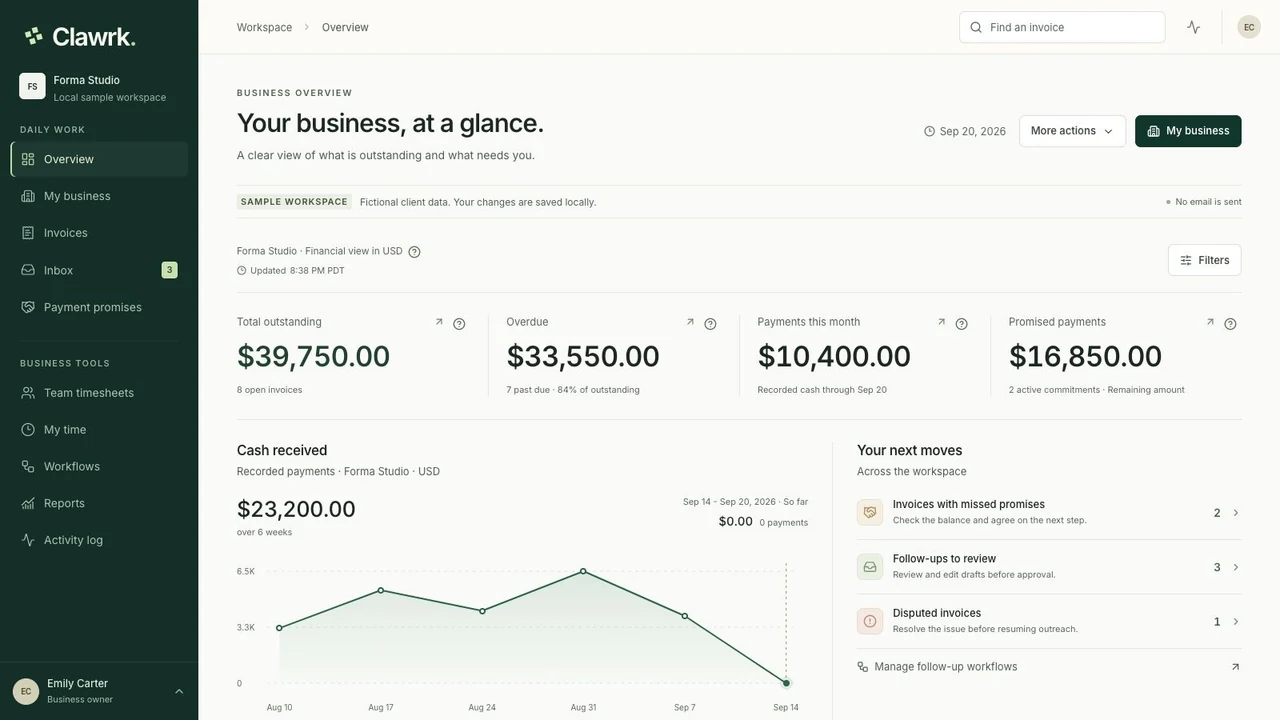Open Total outstanding details arrow icon

(x=439, y=322)
